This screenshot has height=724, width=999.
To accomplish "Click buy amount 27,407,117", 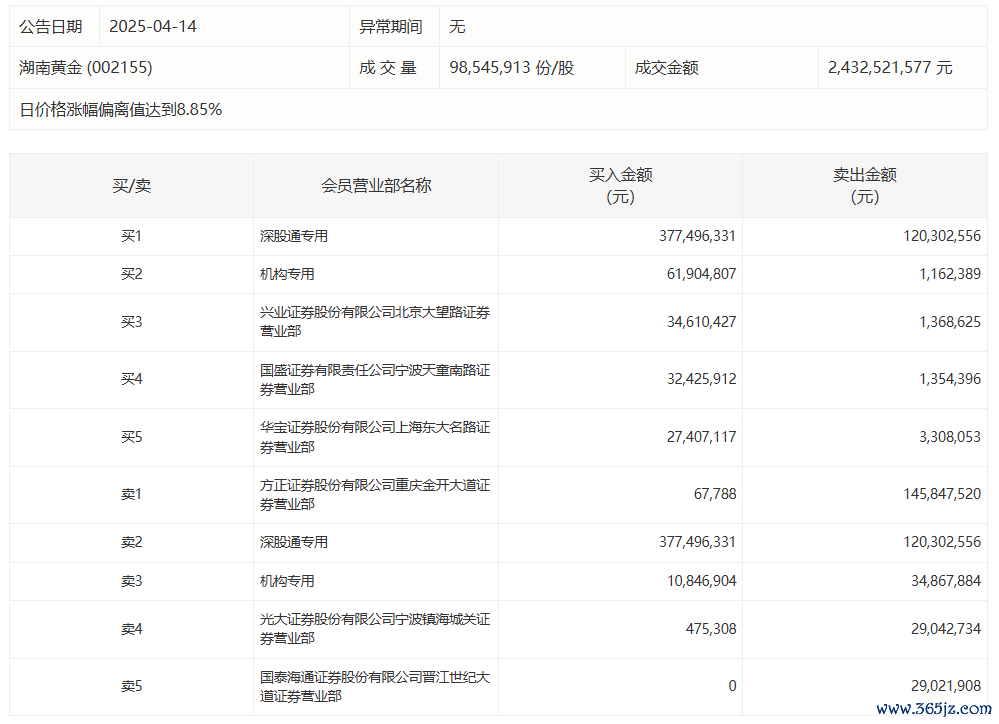I will (x=701, y=437).
